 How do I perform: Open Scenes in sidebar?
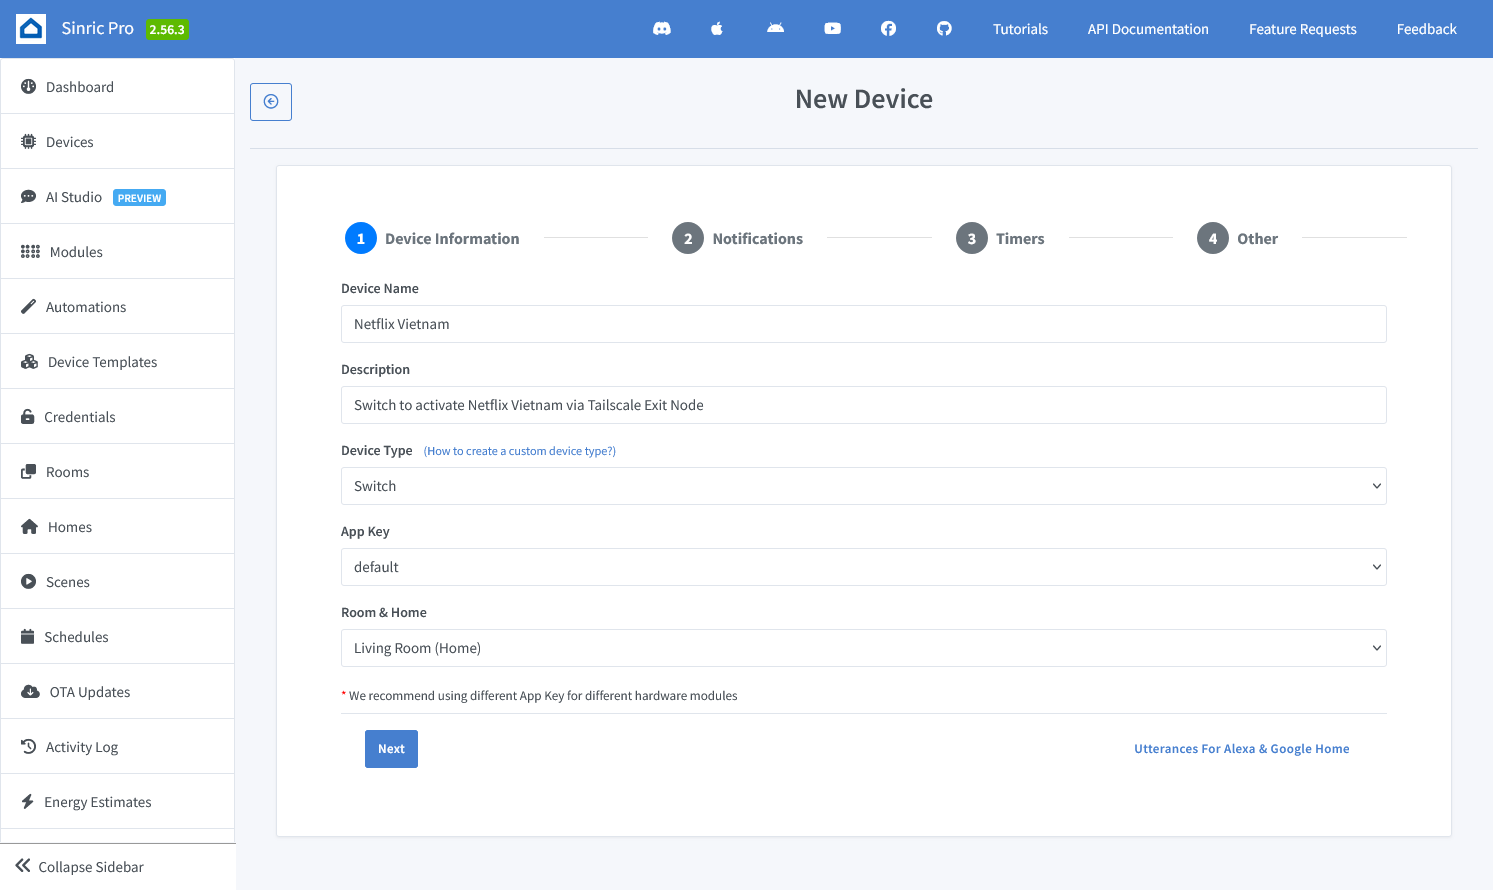click(x=118, y=582)
